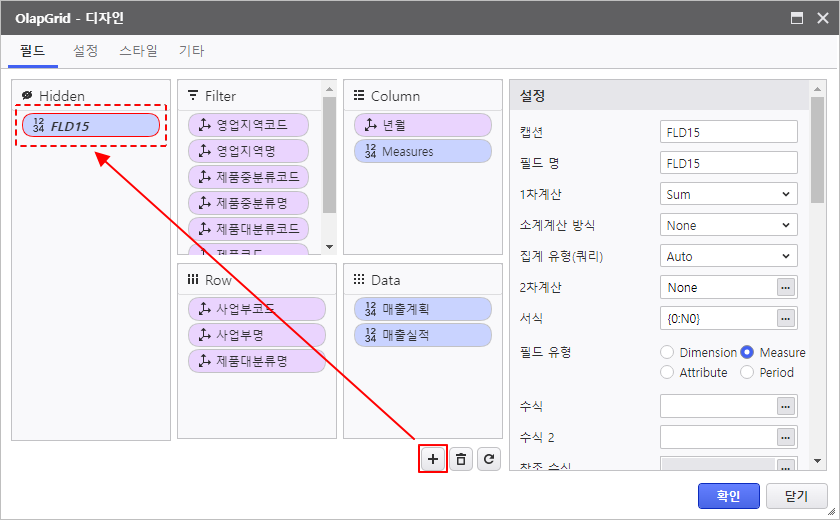
Task: Click the refresh fields icon
Action: coord(489,459)
